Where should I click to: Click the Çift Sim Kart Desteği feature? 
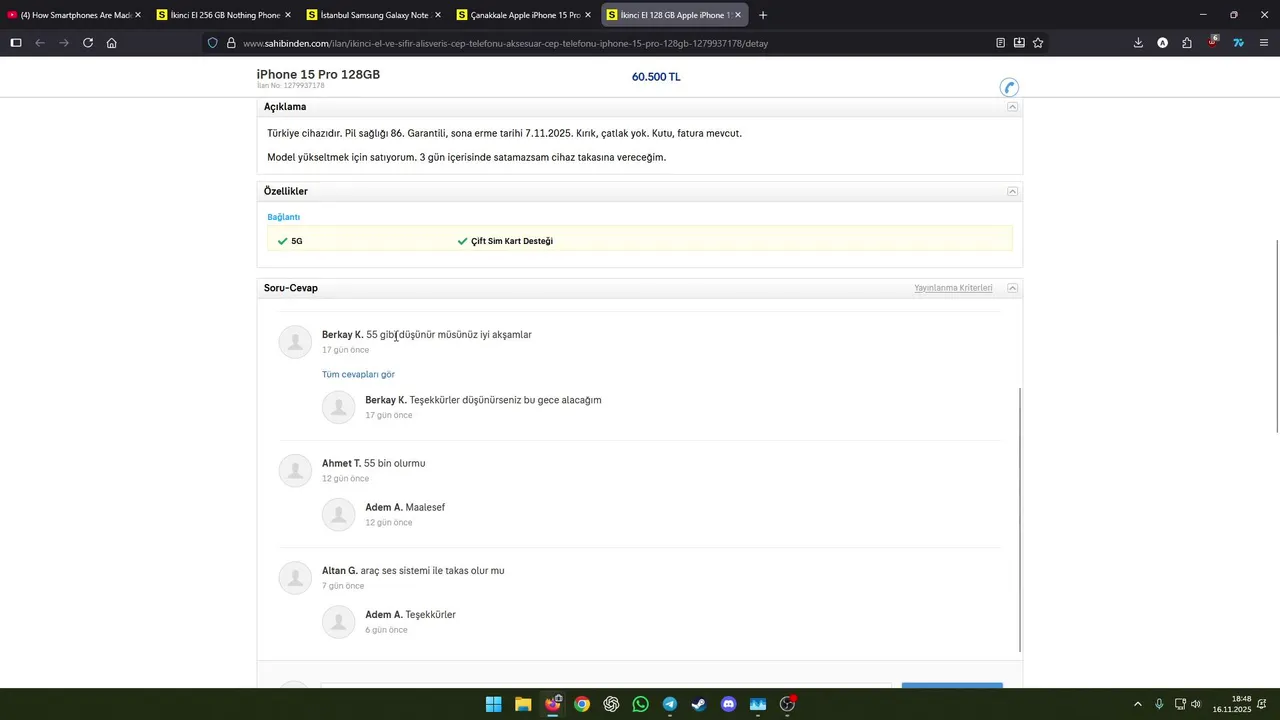click(x=505, y=241)
